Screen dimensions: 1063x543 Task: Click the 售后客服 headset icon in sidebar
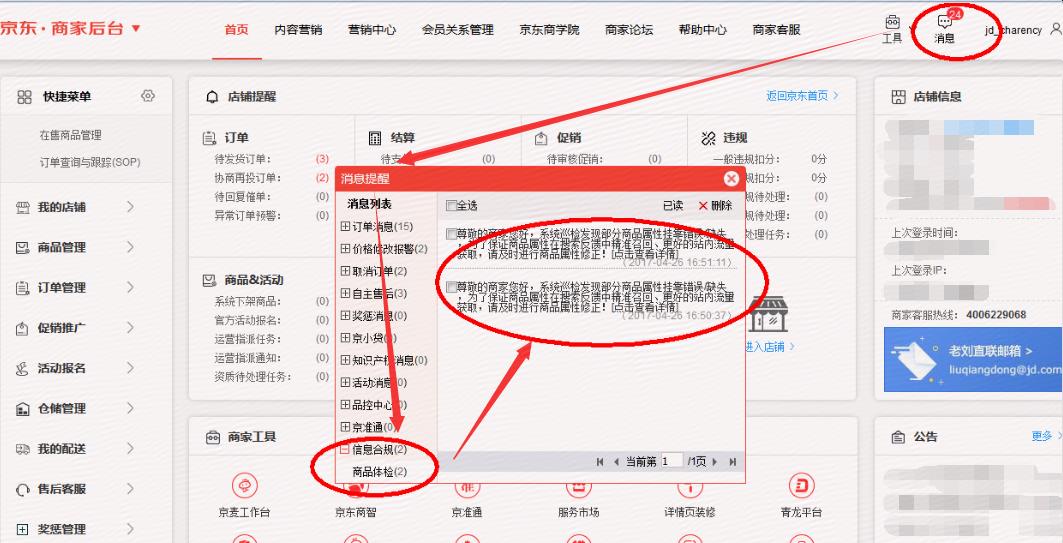coord(23,489)
